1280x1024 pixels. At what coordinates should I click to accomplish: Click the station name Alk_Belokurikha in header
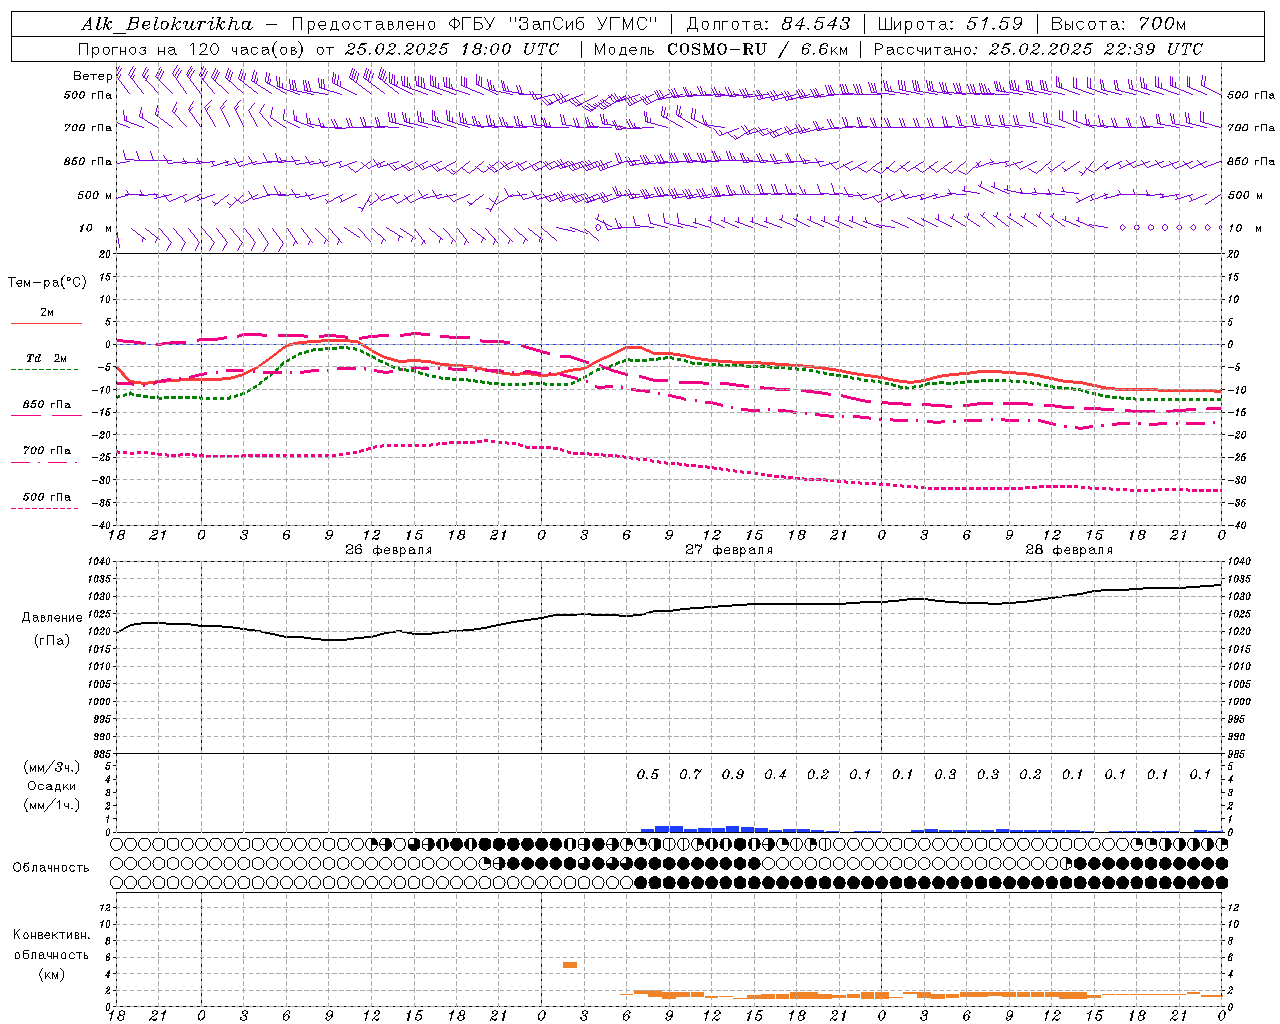(x=167, y=24)
